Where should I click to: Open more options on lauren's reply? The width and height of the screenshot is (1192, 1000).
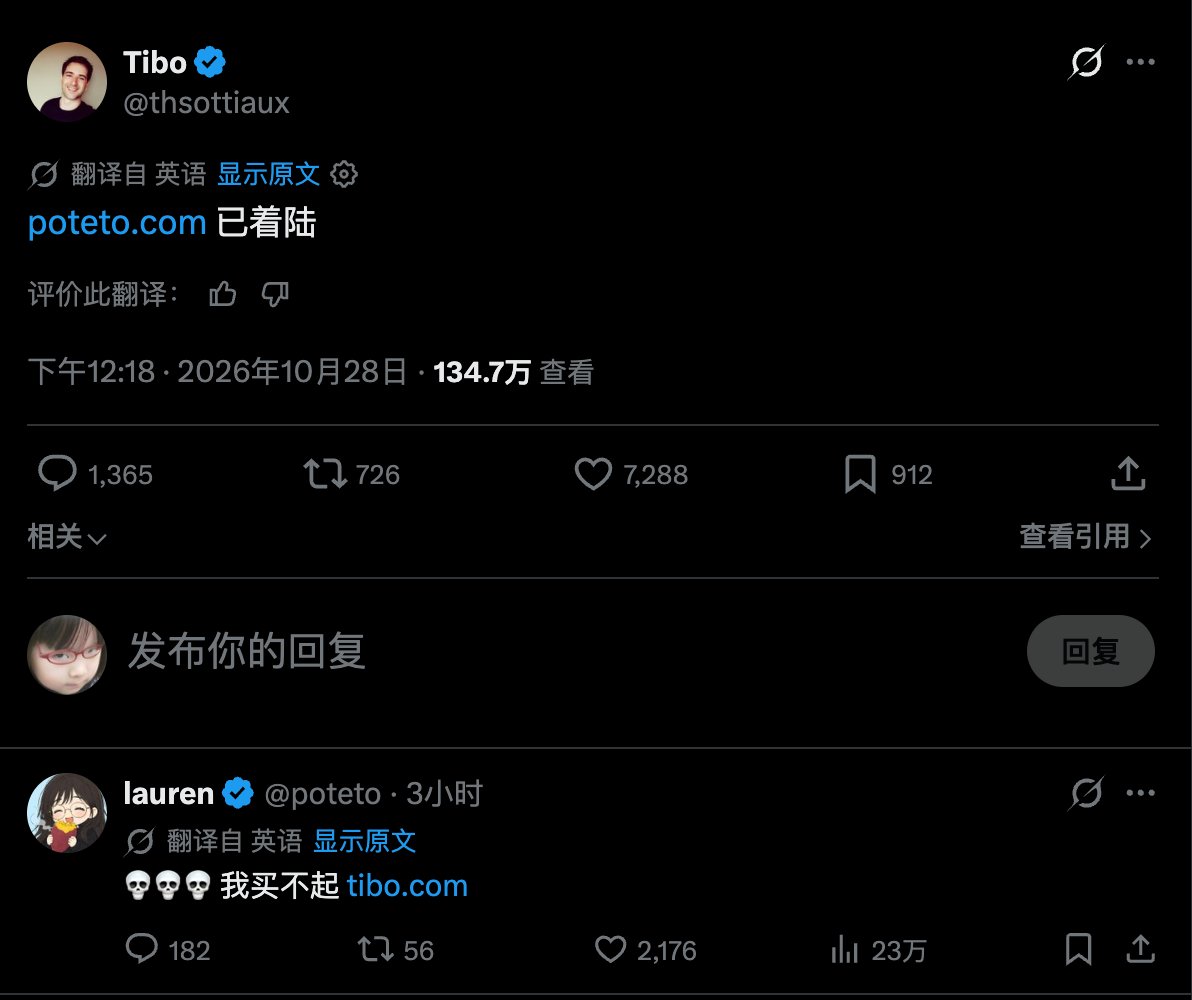coord(1140,793)
